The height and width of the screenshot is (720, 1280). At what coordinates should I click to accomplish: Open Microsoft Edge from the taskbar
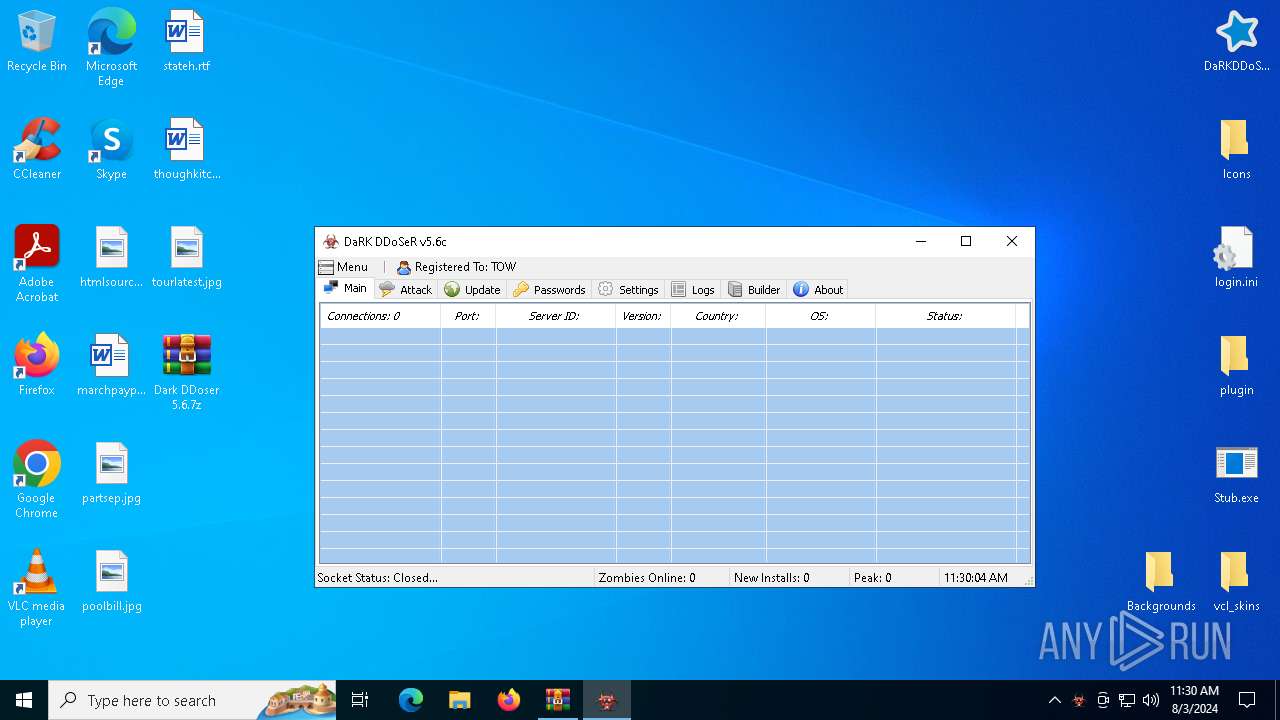[411, 700]
